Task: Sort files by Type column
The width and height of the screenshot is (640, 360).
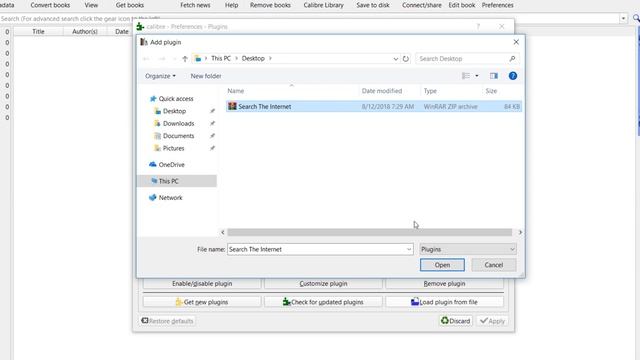Action: click(x=430, y=91)
